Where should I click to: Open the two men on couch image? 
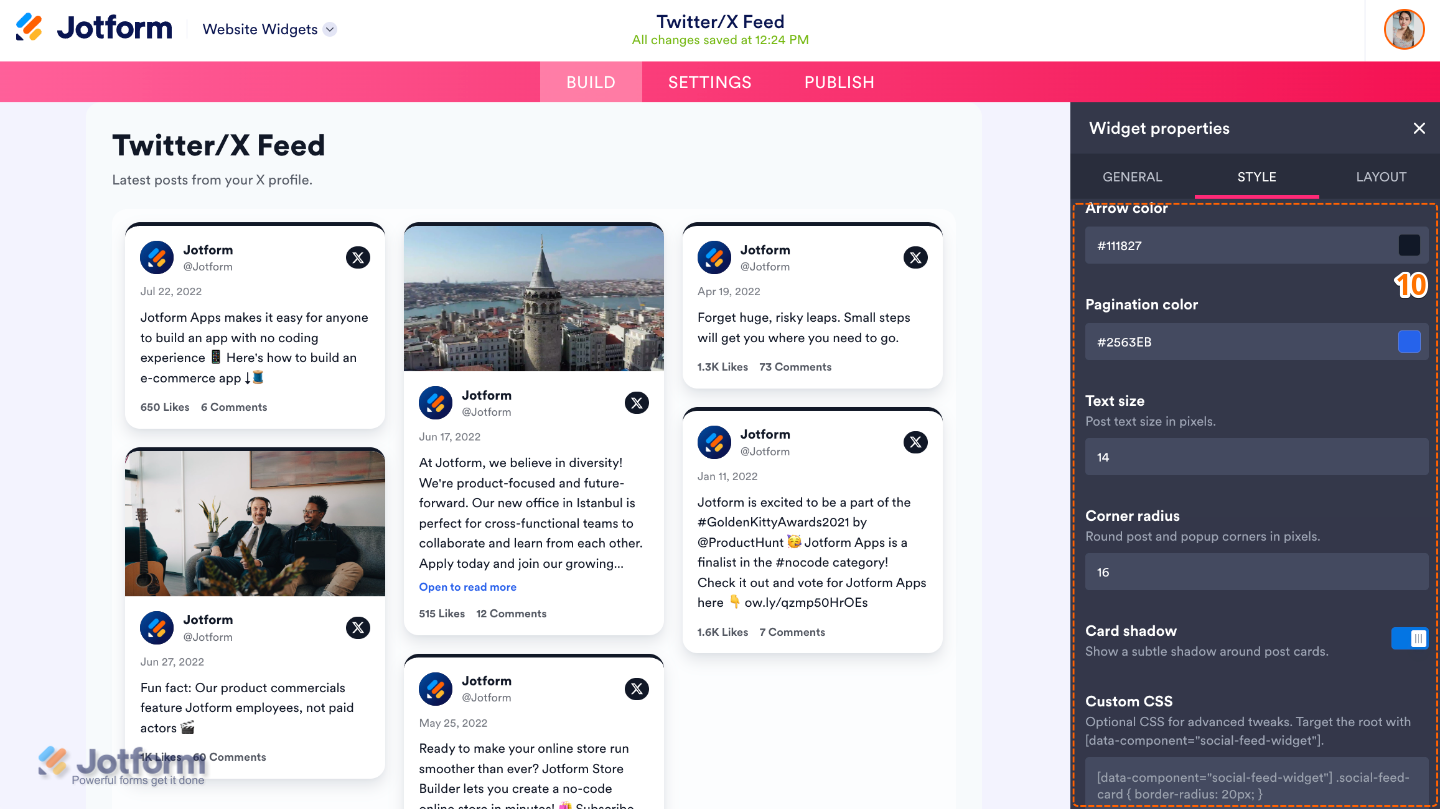click(255, 523)
